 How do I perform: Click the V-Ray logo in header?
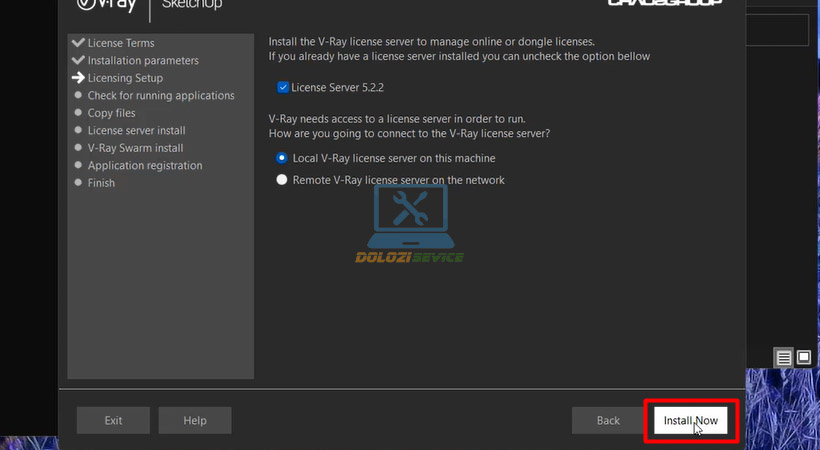pyautogui.click(x=107, y=5)
